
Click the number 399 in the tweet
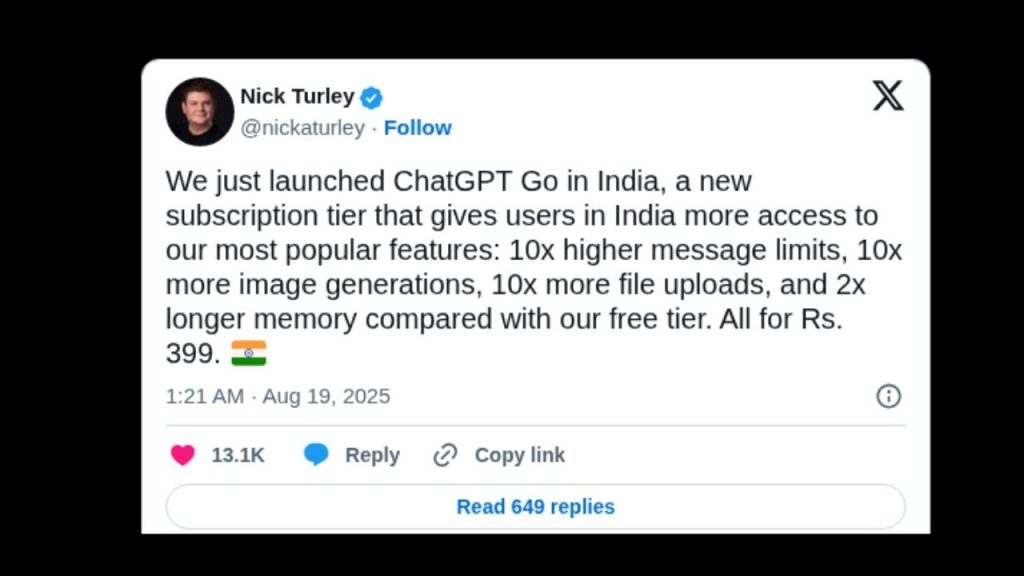190,353
